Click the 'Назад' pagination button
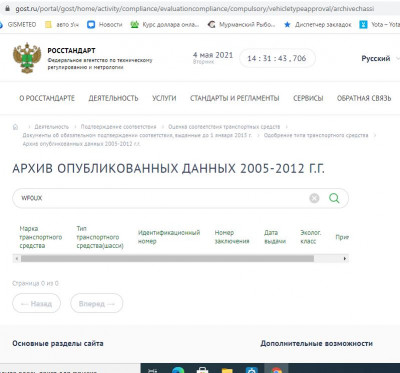 tap(37, 303)
